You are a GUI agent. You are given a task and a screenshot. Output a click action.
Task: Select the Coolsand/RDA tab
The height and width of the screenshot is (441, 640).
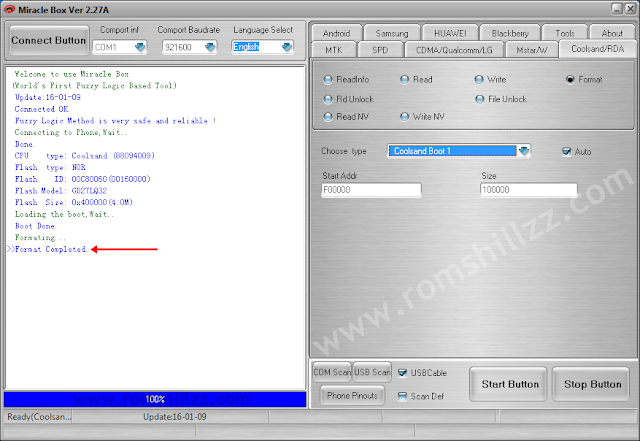click(x=598, y=49)
